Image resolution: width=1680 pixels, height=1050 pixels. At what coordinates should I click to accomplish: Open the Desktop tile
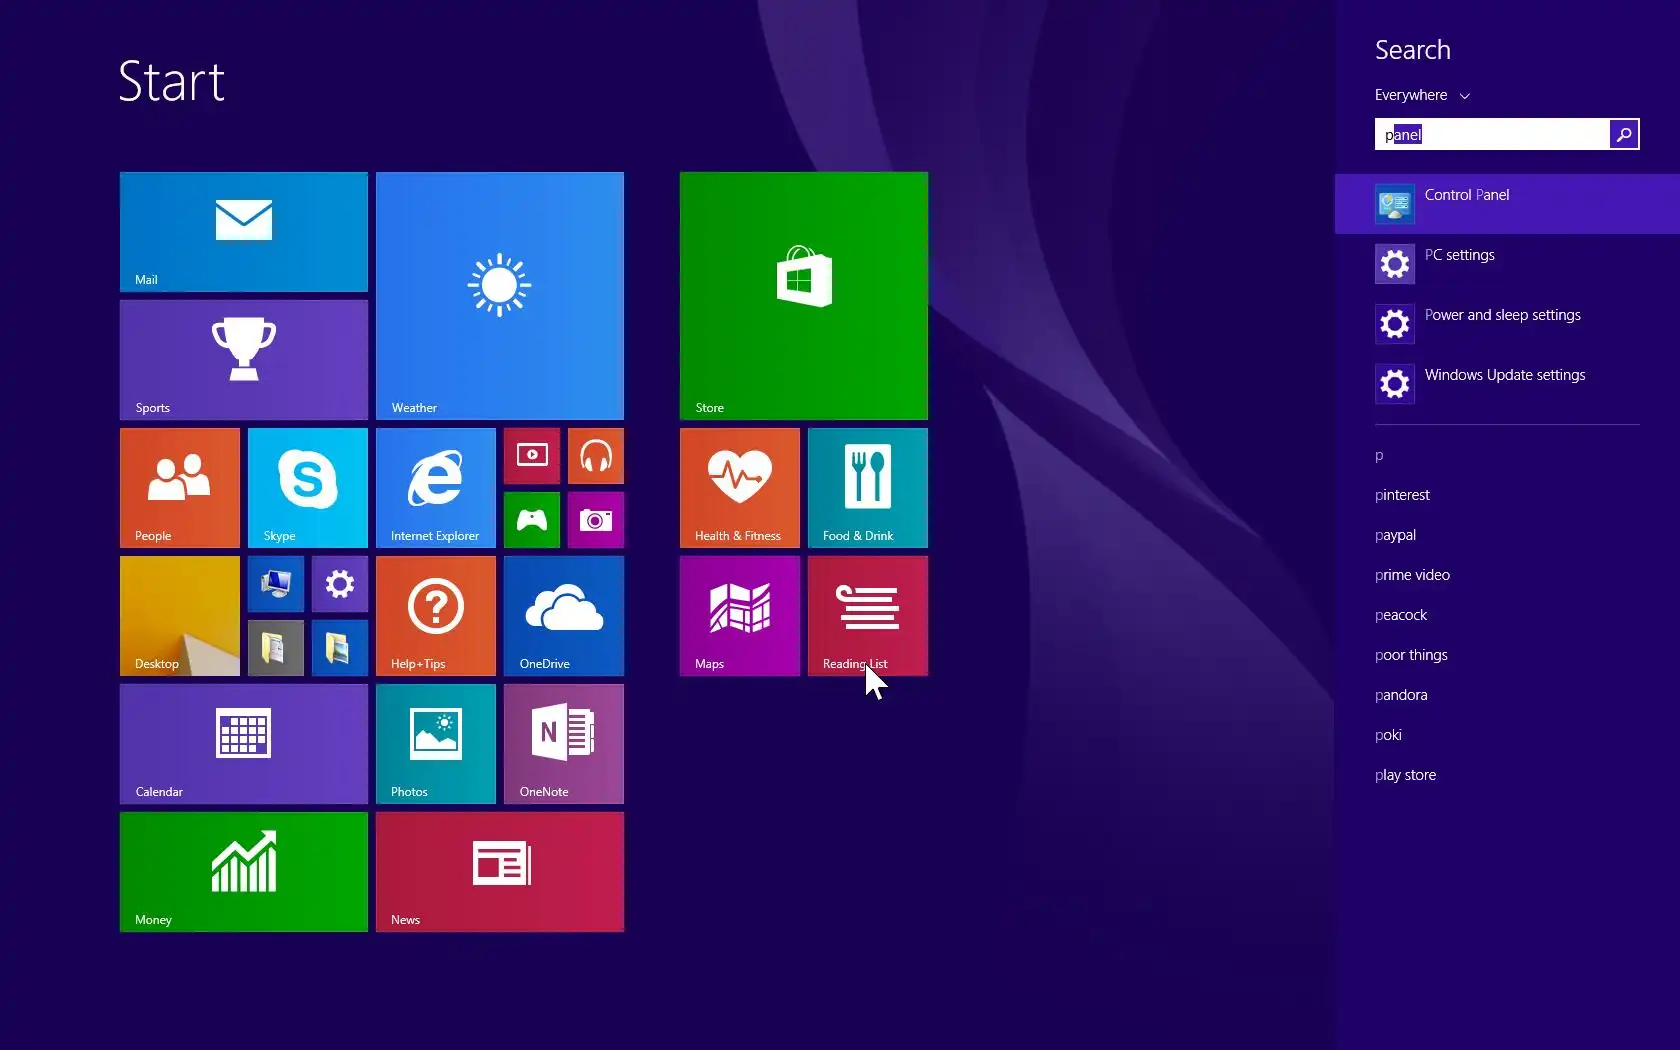[180, 616]
